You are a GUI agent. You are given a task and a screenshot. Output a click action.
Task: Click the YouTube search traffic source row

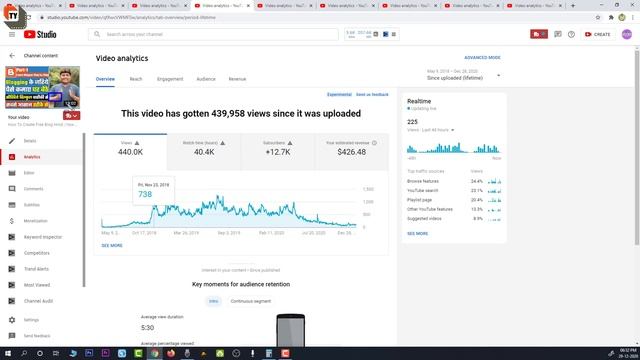tap(454, 191)
